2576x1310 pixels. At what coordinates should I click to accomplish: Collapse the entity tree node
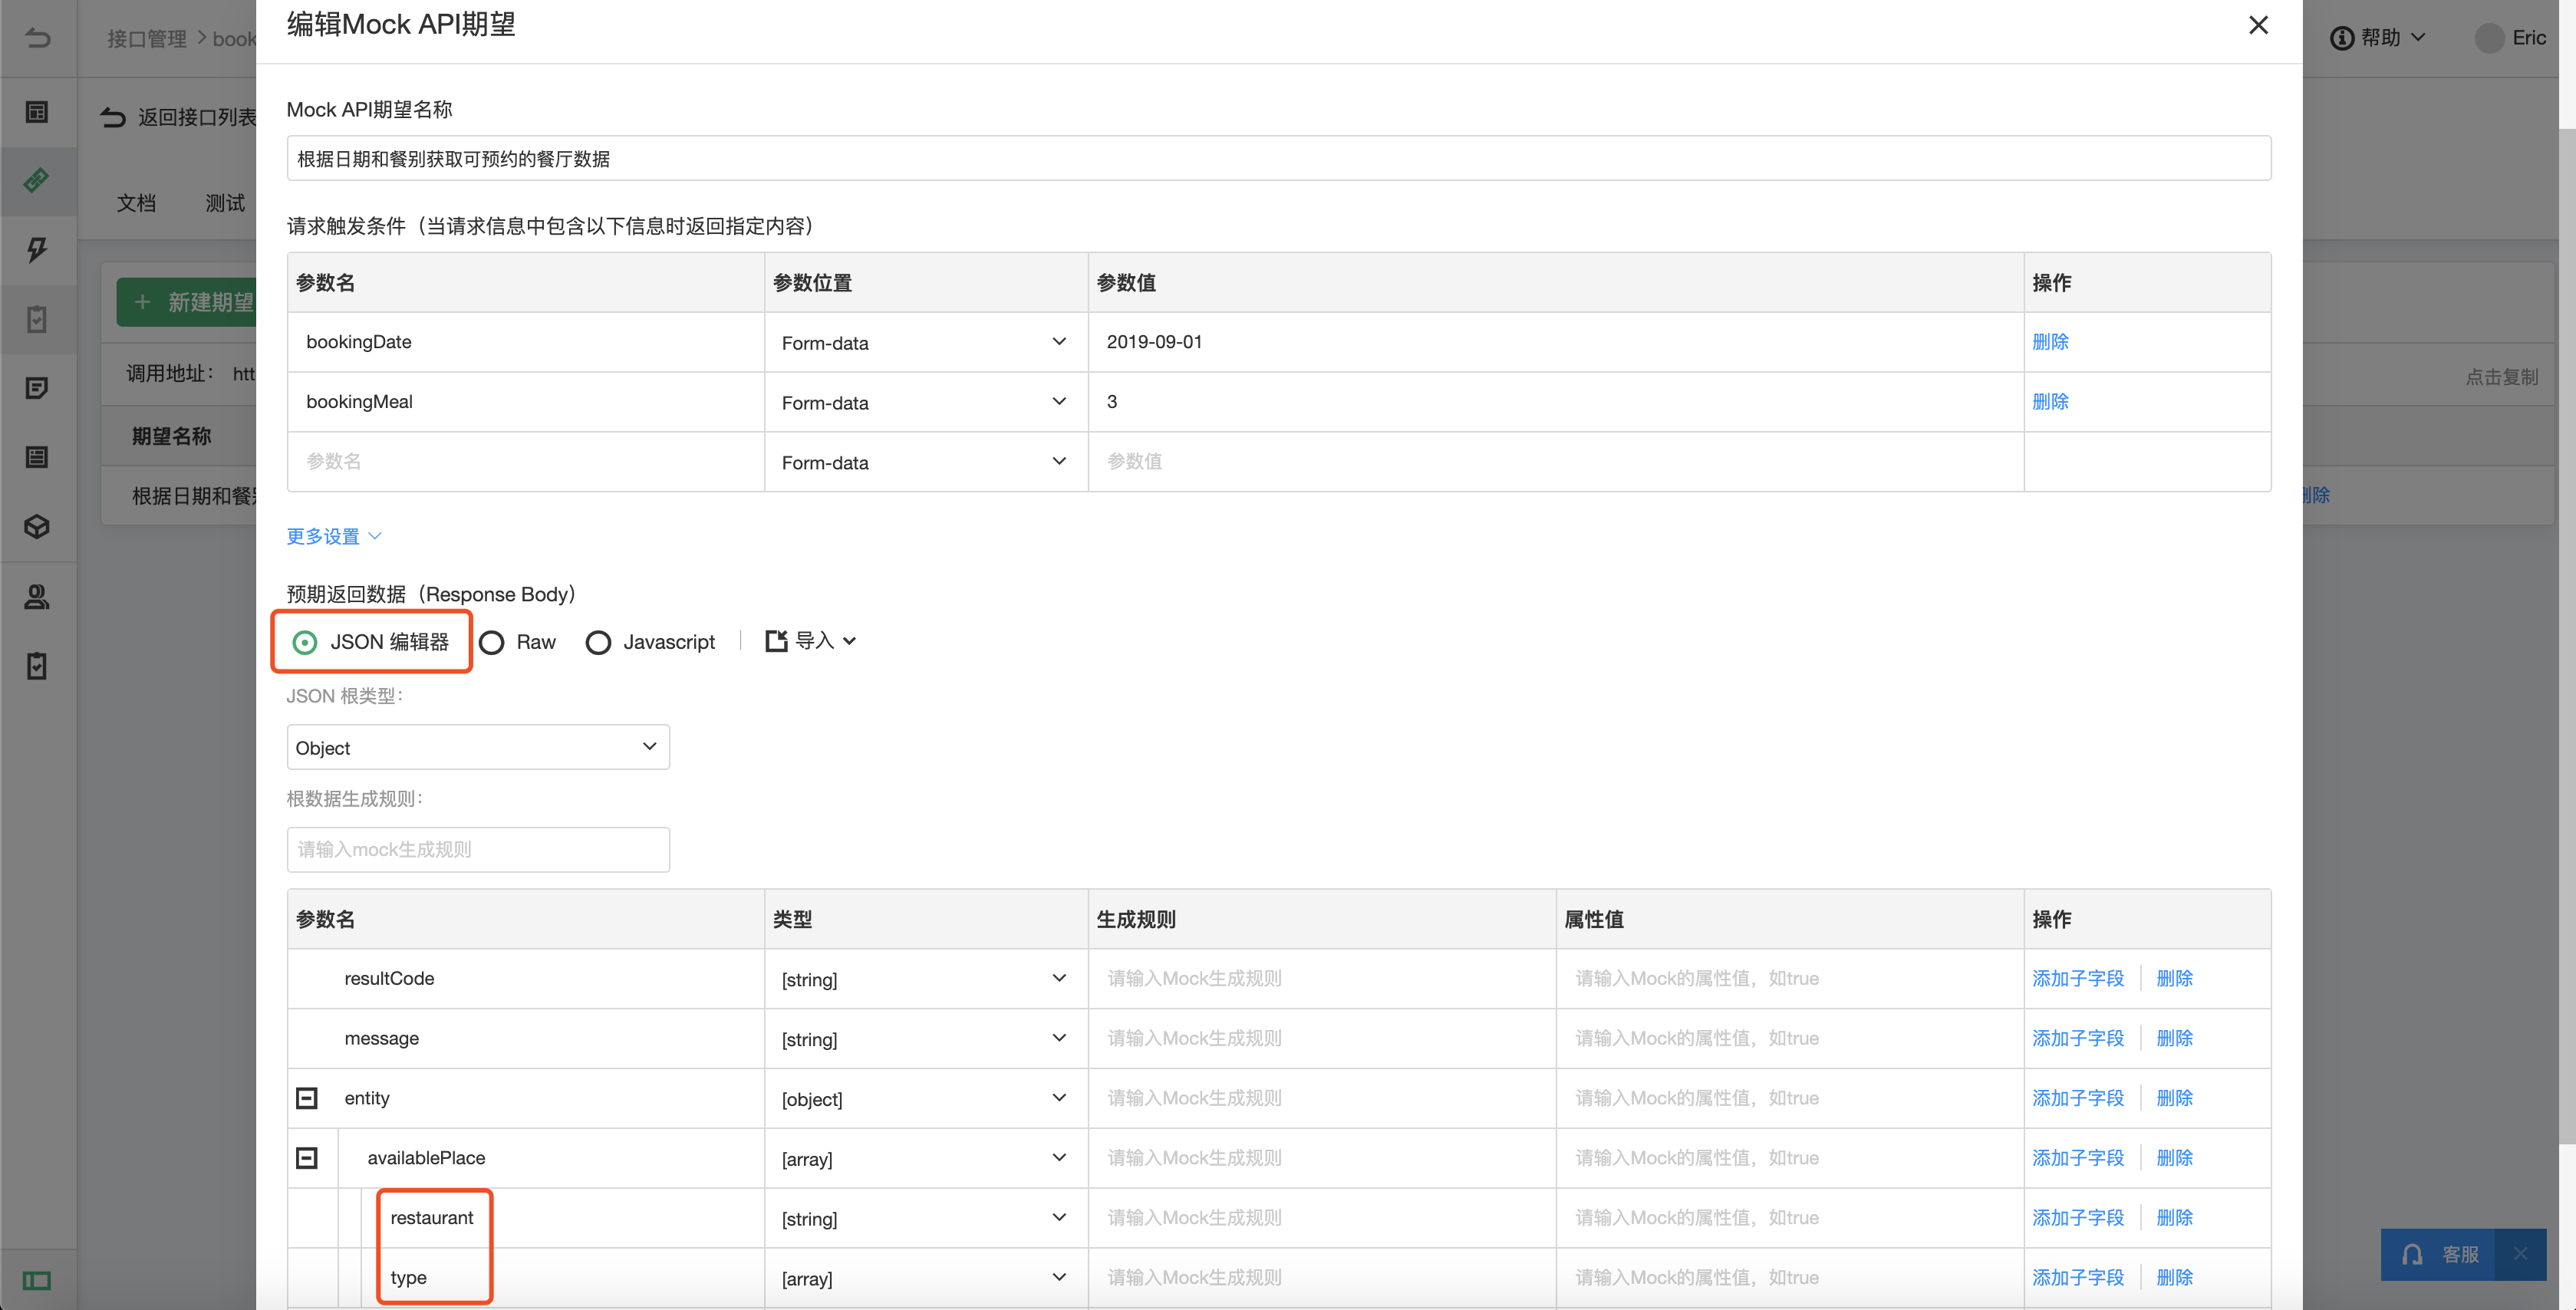coord(307,1098)
